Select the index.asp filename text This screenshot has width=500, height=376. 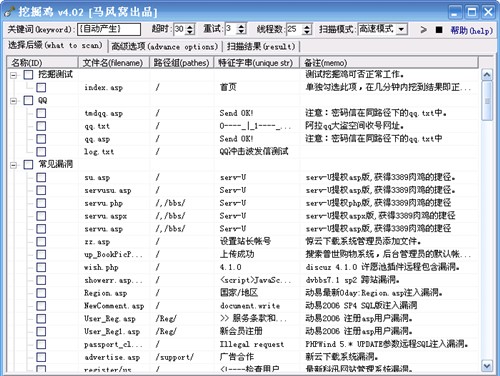tap(103, 88)
